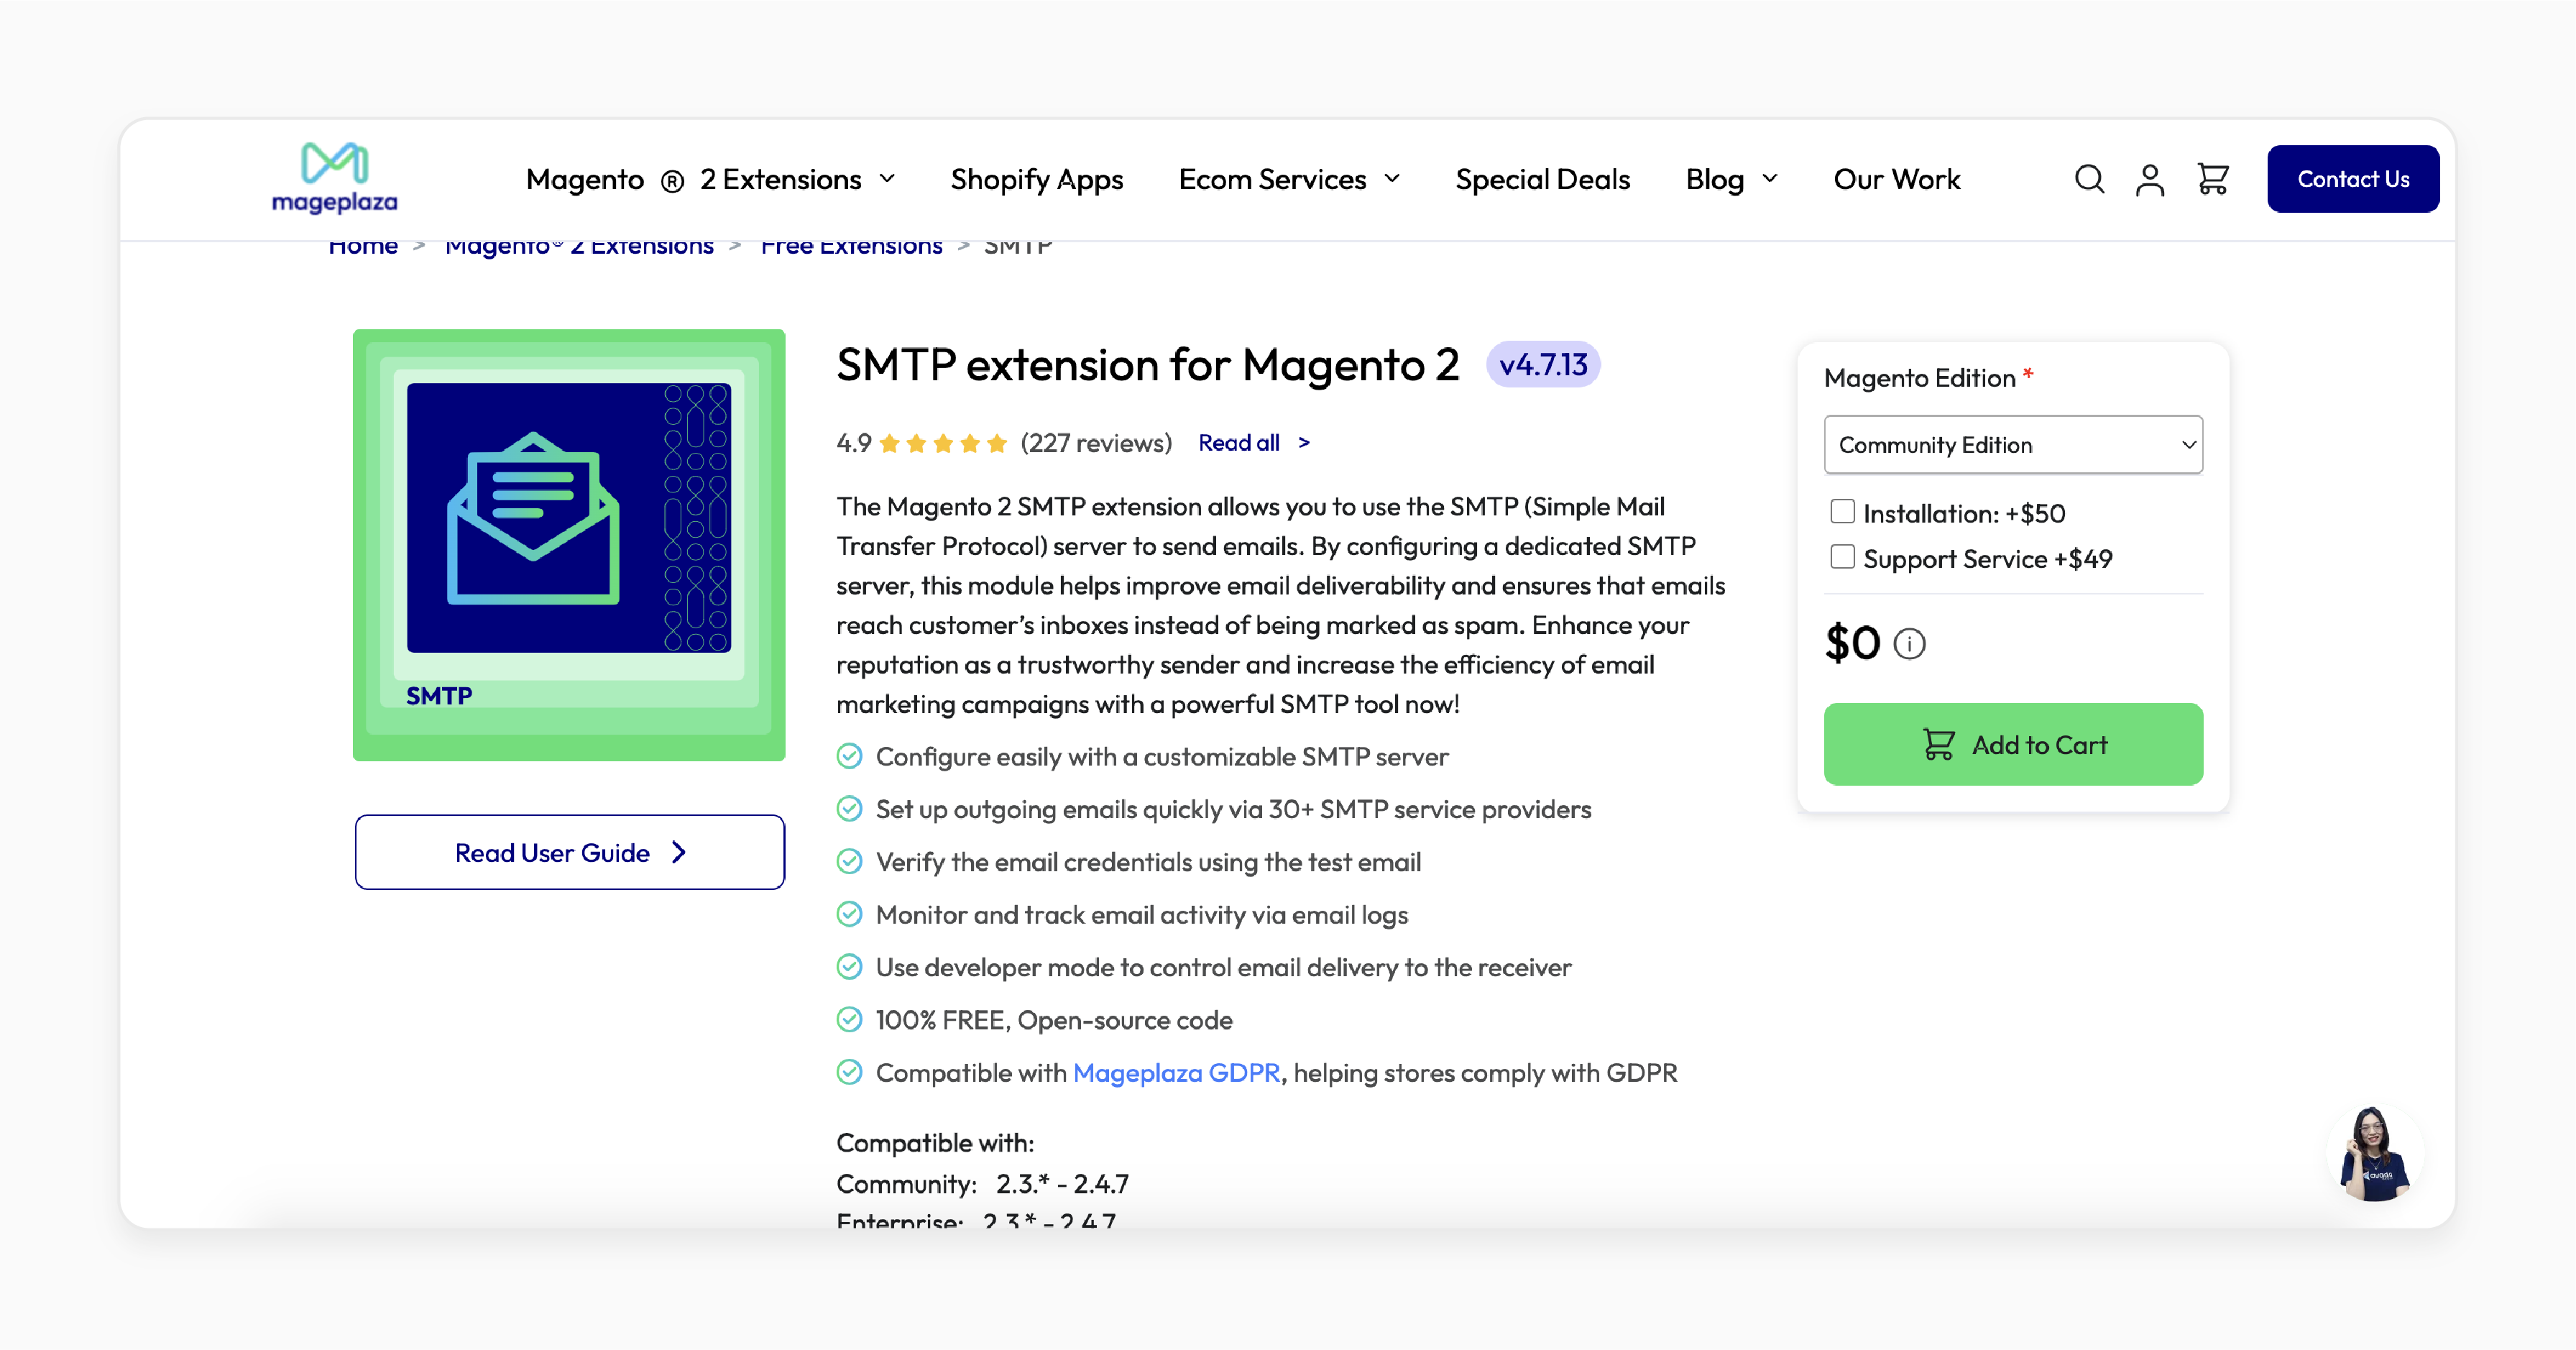Click "Configure easily with a customizable SMTP server"
This screenshot has height=1350, width=2576.
tap(1162, 757)
